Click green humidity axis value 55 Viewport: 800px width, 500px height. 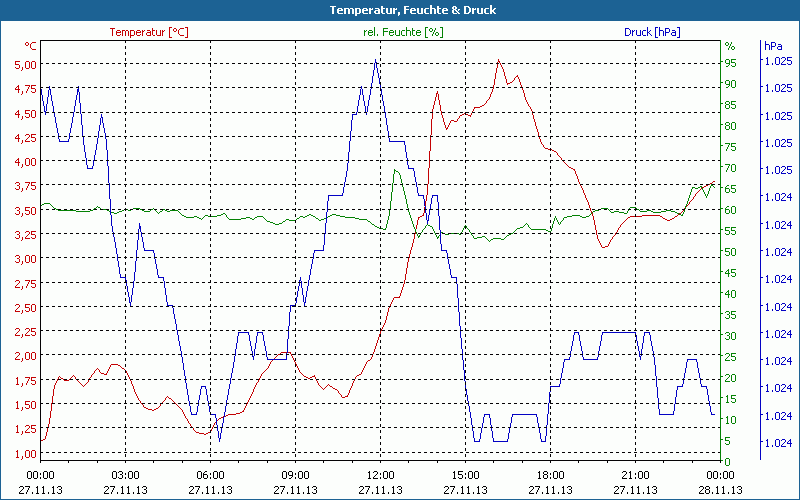731,231
